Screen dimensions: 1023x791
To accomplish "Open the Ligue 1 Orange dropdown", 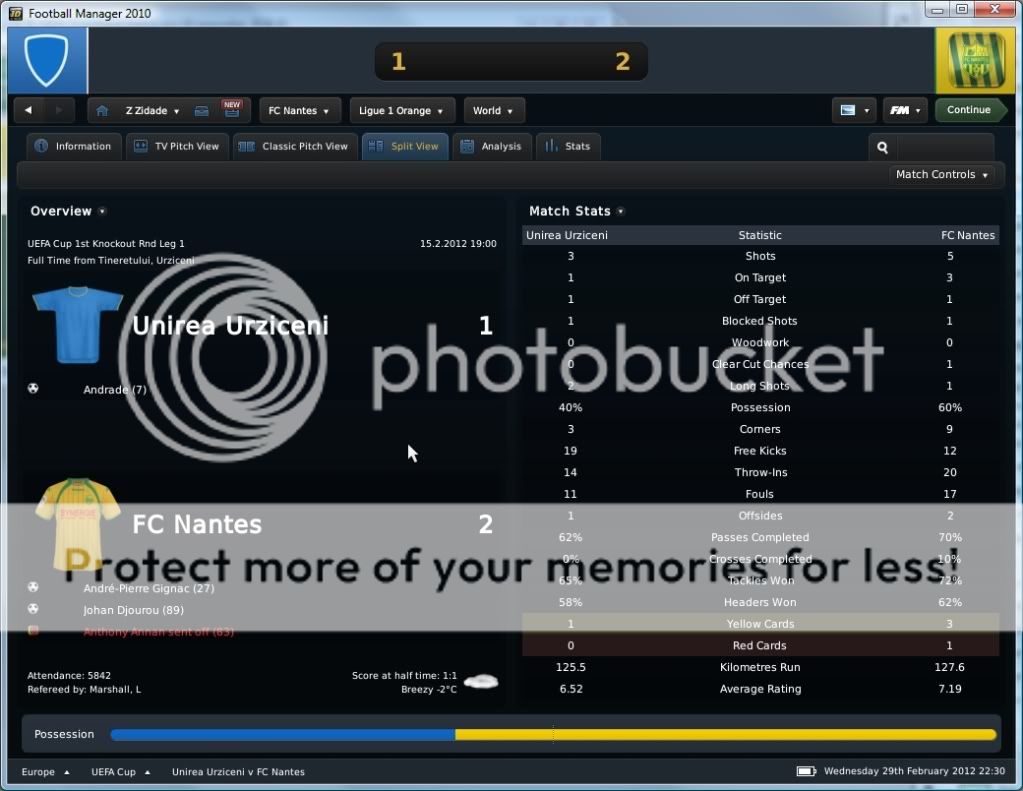I will tap(402, 111).
